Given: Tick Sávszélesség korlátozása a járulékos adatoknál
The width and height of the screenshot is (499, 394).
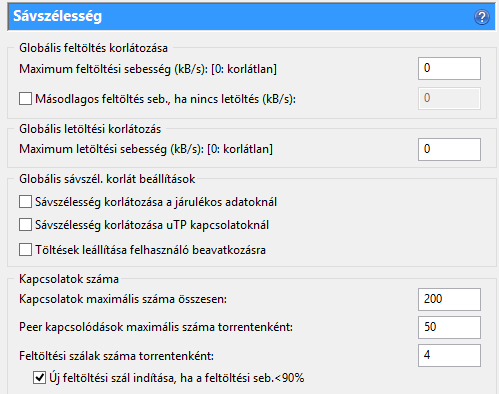Looking at the screenshot, I should click(x=25, y=202).
